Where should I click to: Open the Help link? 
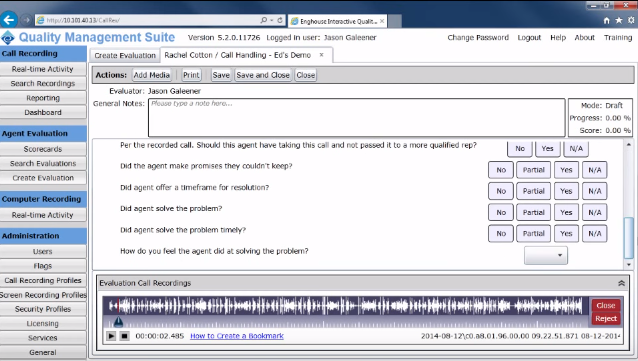tap(558, 37)
